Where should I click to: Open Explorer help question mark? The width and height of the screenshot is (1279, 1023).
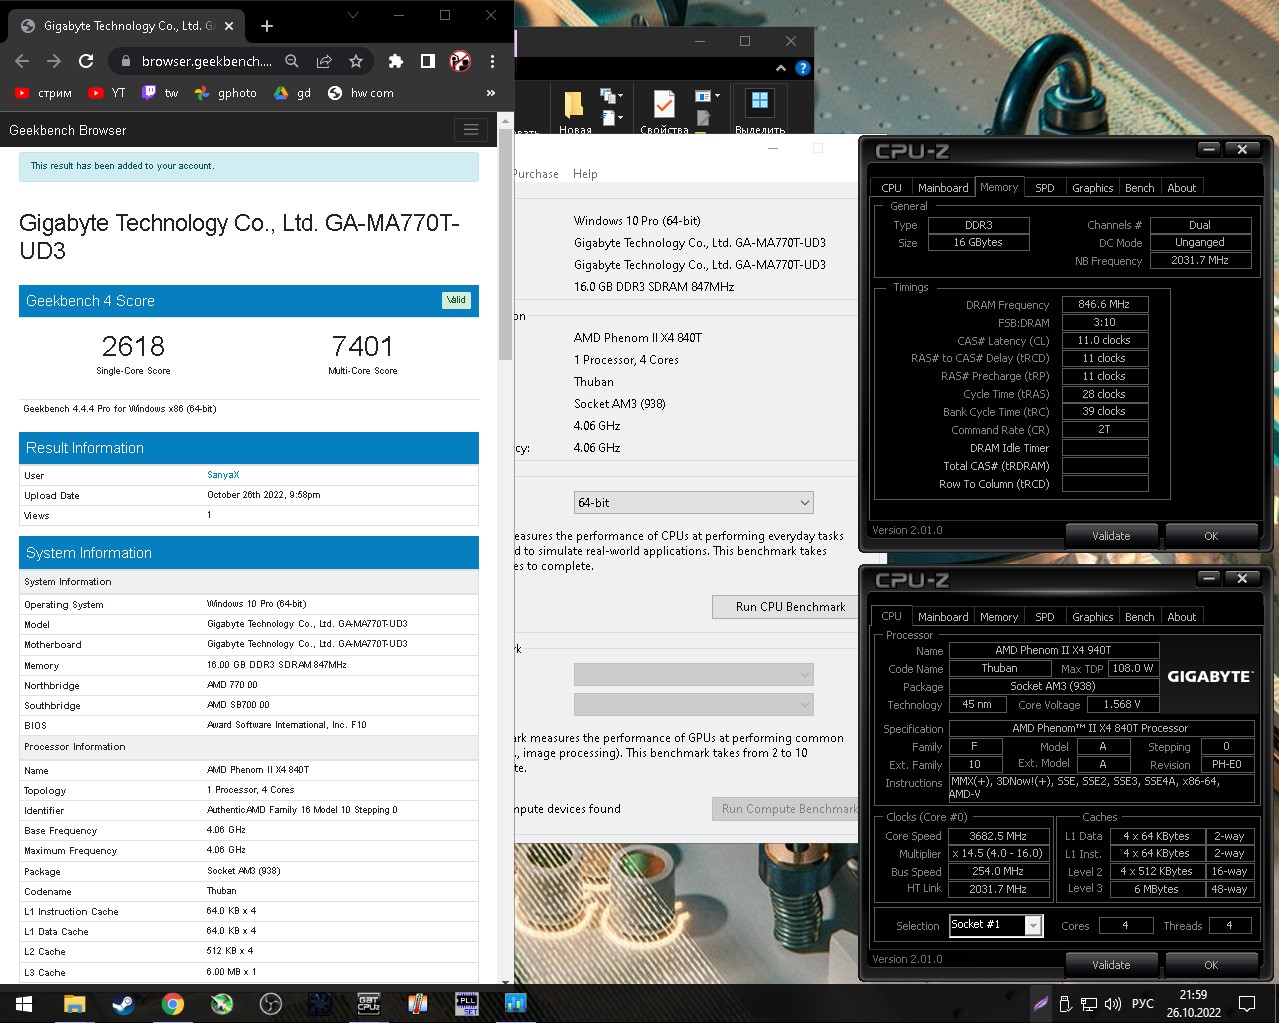pos(803,68)
